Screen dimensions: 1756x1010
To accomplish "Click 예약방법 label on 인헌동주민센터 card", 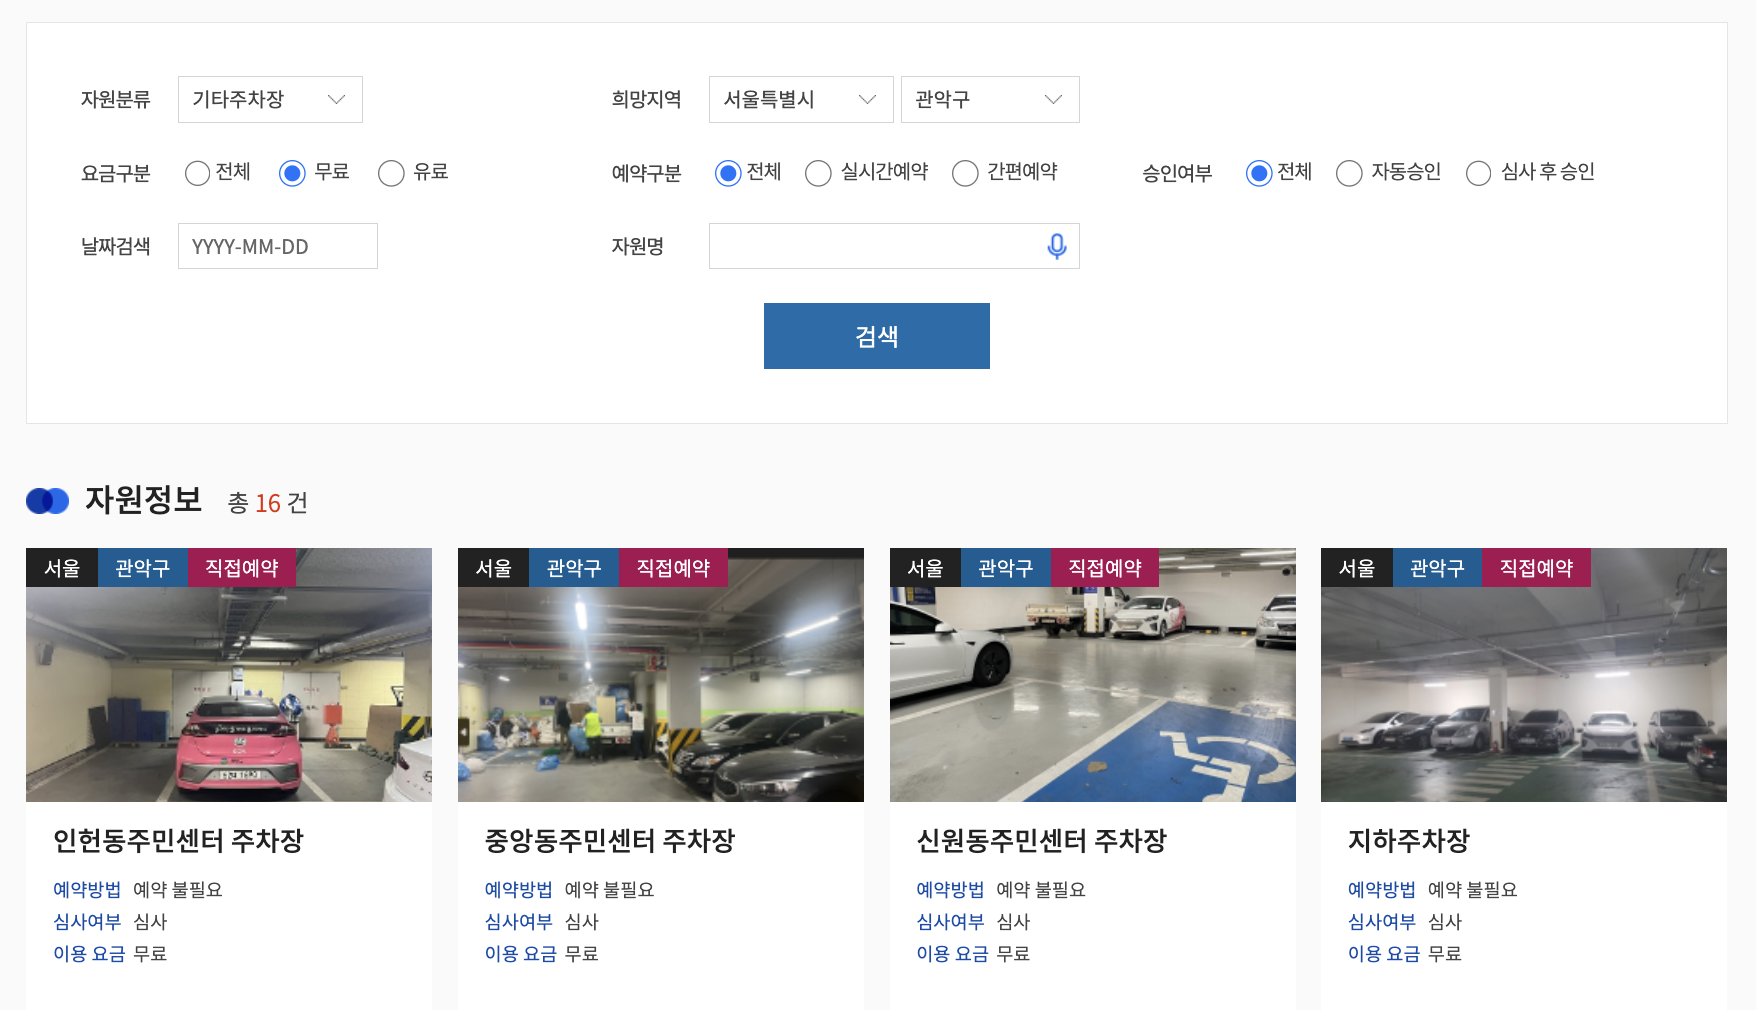I will coord(87,890).
